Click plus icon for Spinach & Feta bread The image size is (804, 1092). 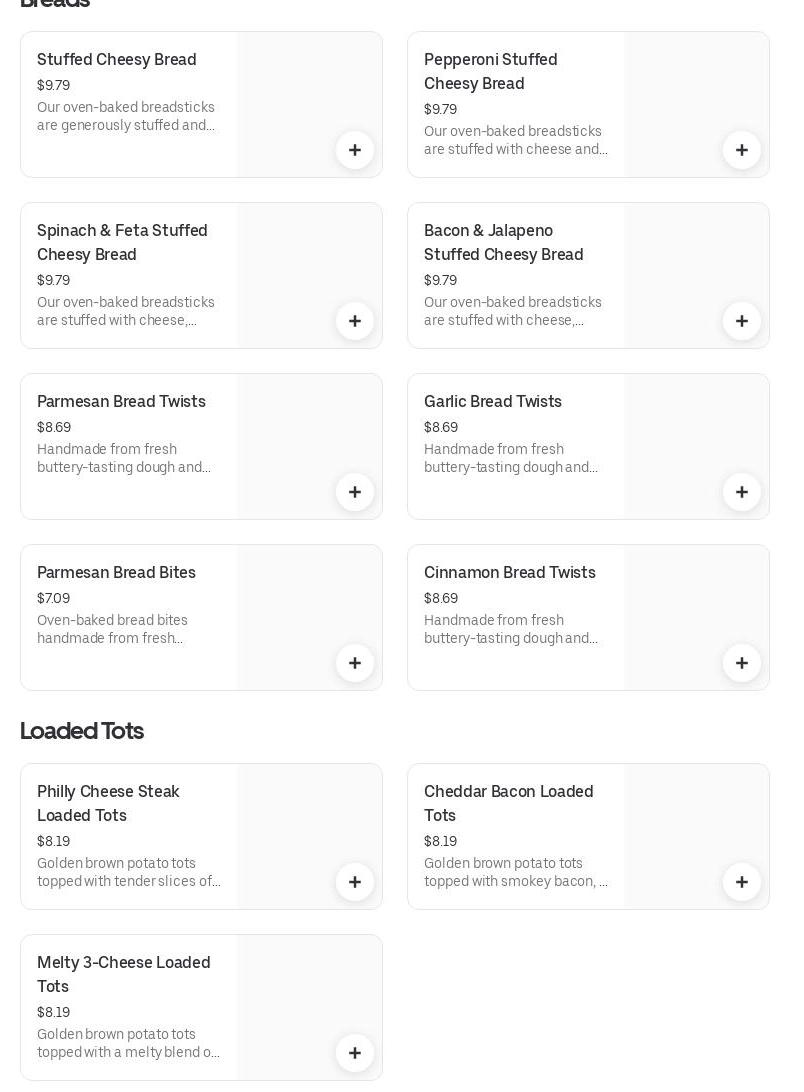[x=355, y=321]
